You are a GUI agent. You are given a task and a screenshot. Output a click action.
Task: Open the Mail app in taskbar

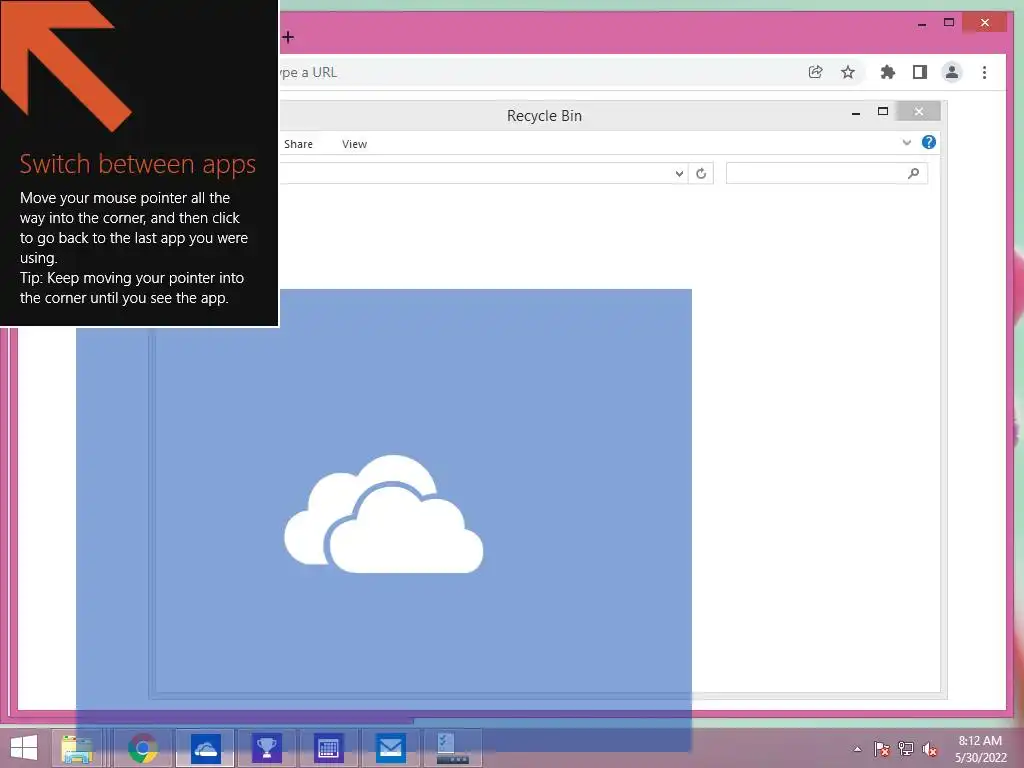[391, 748]
